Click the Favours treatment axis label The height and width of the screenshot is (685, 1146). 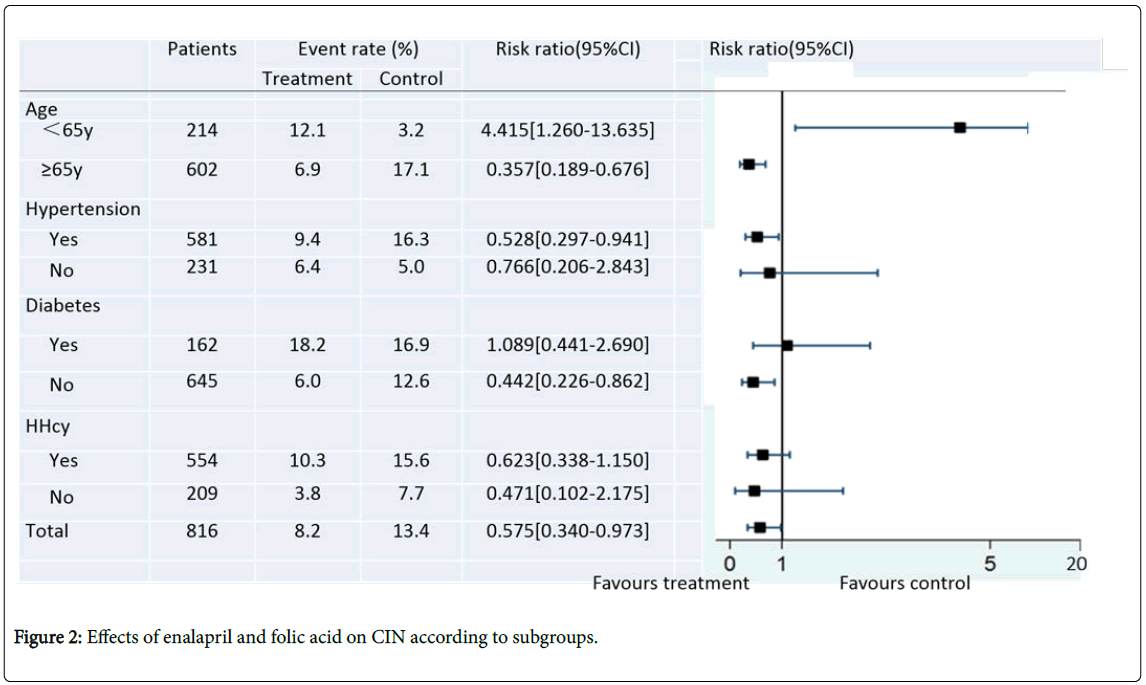pyautogui.click(x=671, y=583)
